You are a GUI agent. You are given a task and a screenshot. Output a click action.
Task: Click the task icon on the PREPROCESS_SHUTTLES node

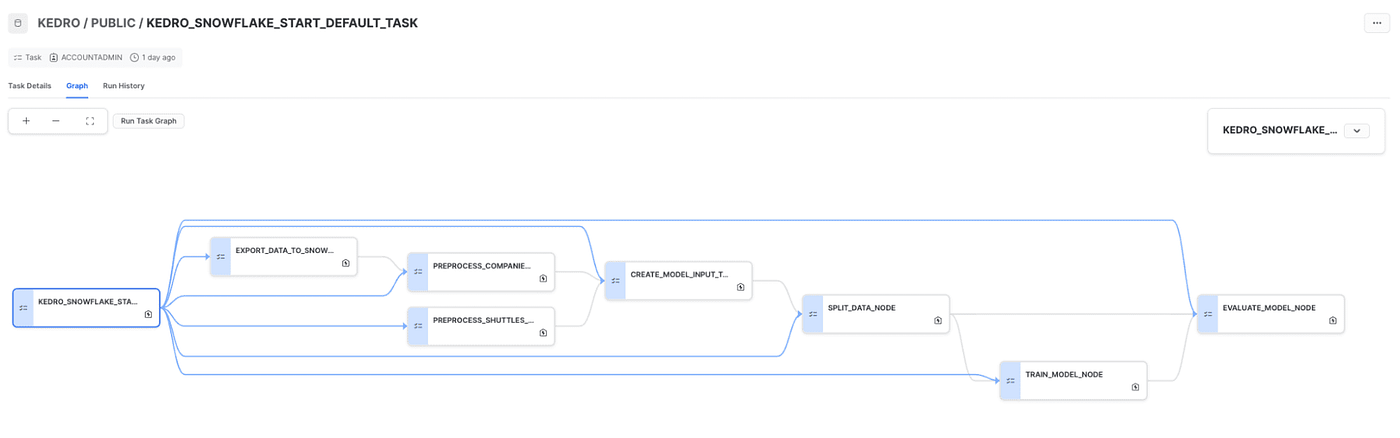point(418,327)
